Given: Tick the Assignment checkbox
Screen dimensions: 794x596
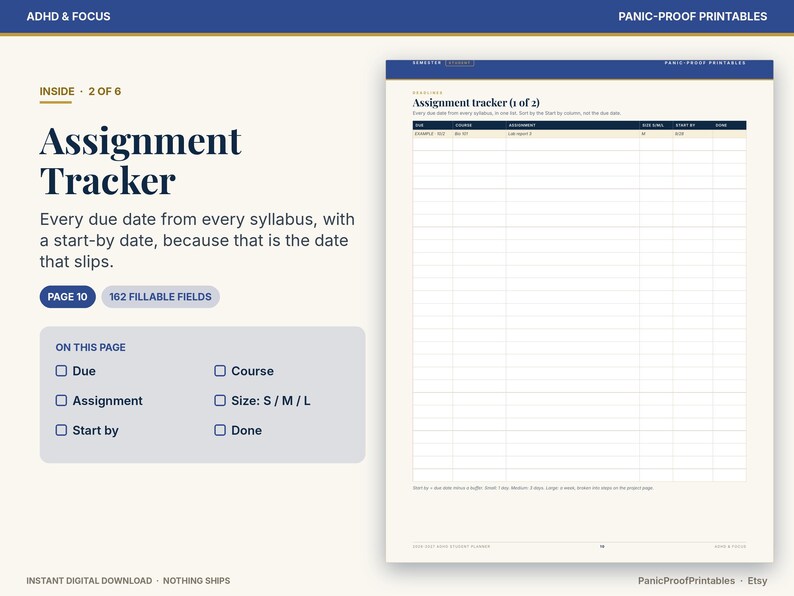Looking at the screenshot, I should 61,401.
